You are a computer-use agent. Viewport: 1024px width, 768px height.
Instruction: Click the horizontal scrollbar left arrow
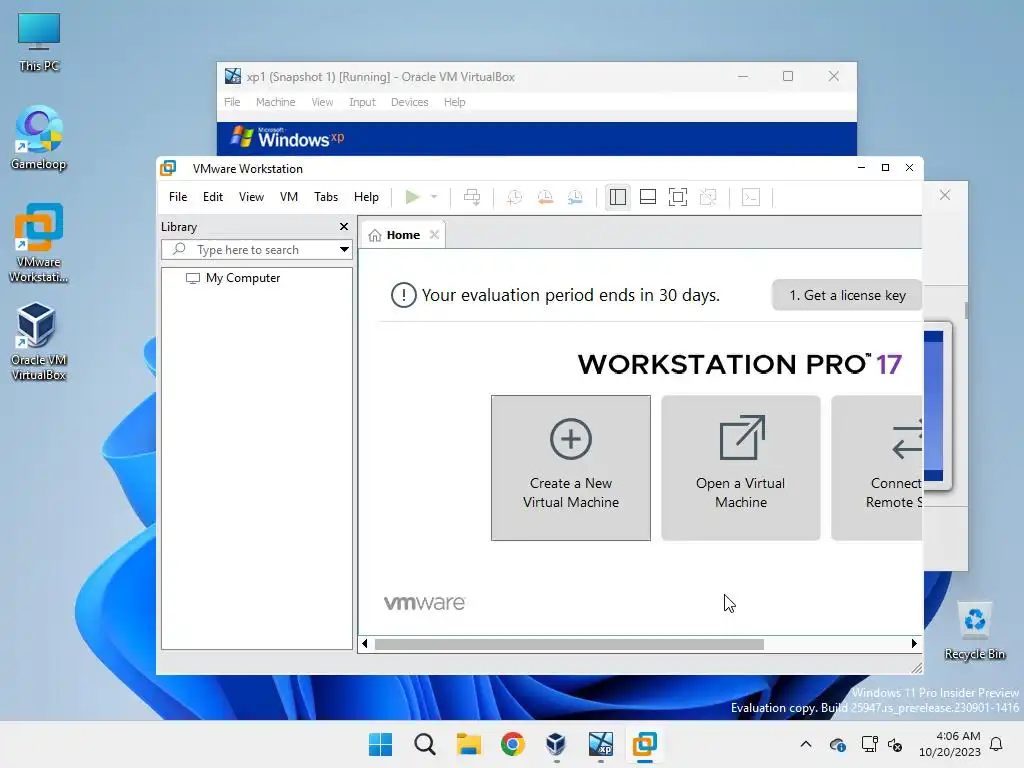click(365, 644)
